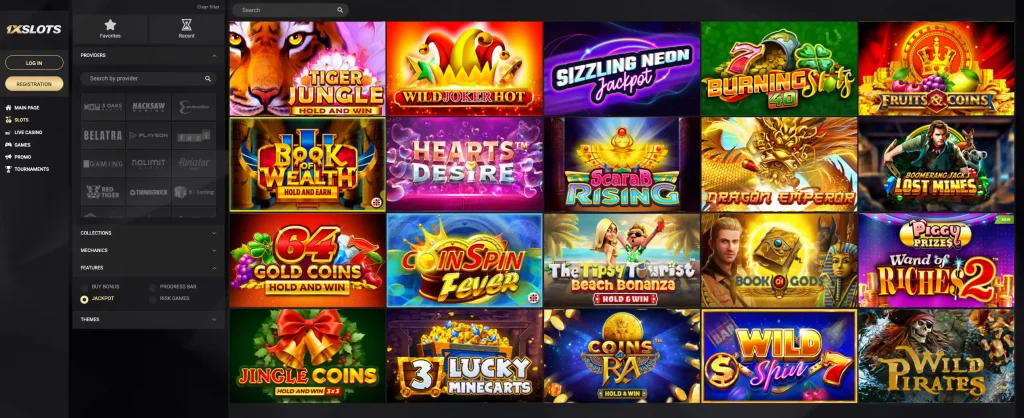Click the 1XSLOTS logo

[x=34, y=29]
